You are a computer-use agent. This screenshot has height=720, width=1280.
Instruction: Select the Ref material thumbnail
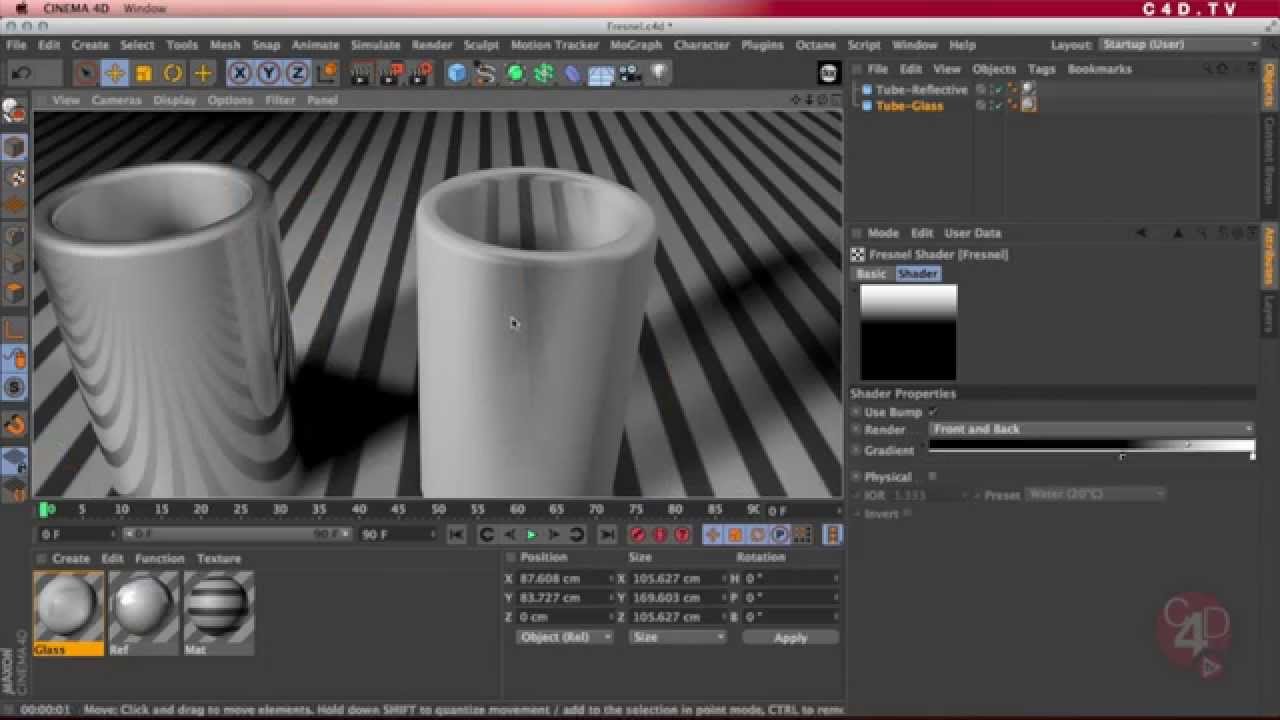coord(144,607)
